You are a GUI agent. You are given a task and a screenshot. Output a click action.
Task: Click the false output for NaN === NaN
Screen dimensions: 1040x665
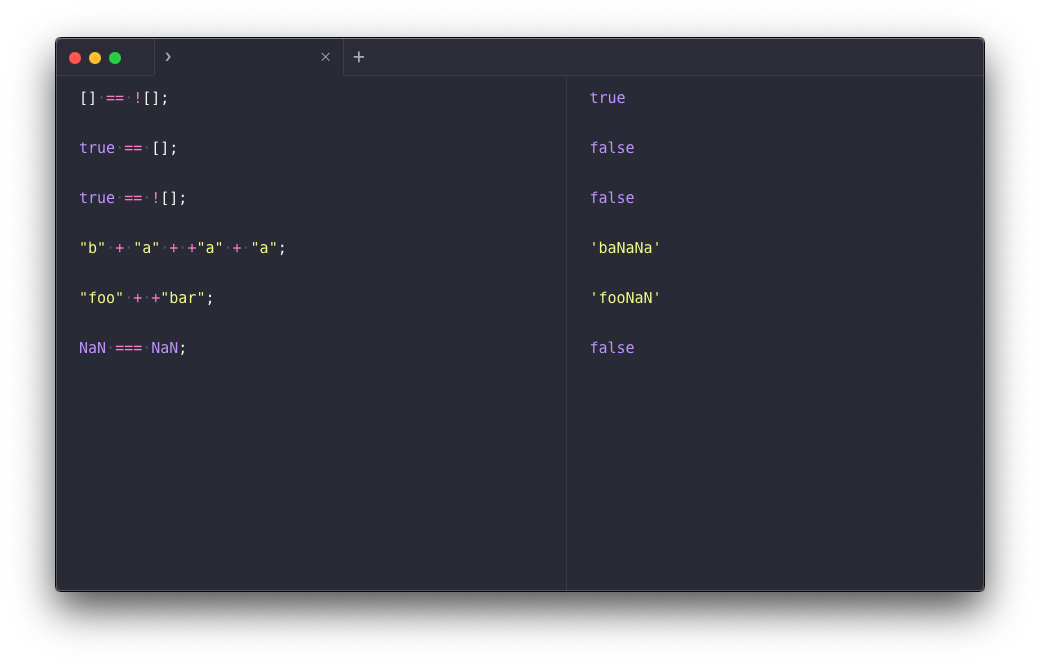point(612,347)
